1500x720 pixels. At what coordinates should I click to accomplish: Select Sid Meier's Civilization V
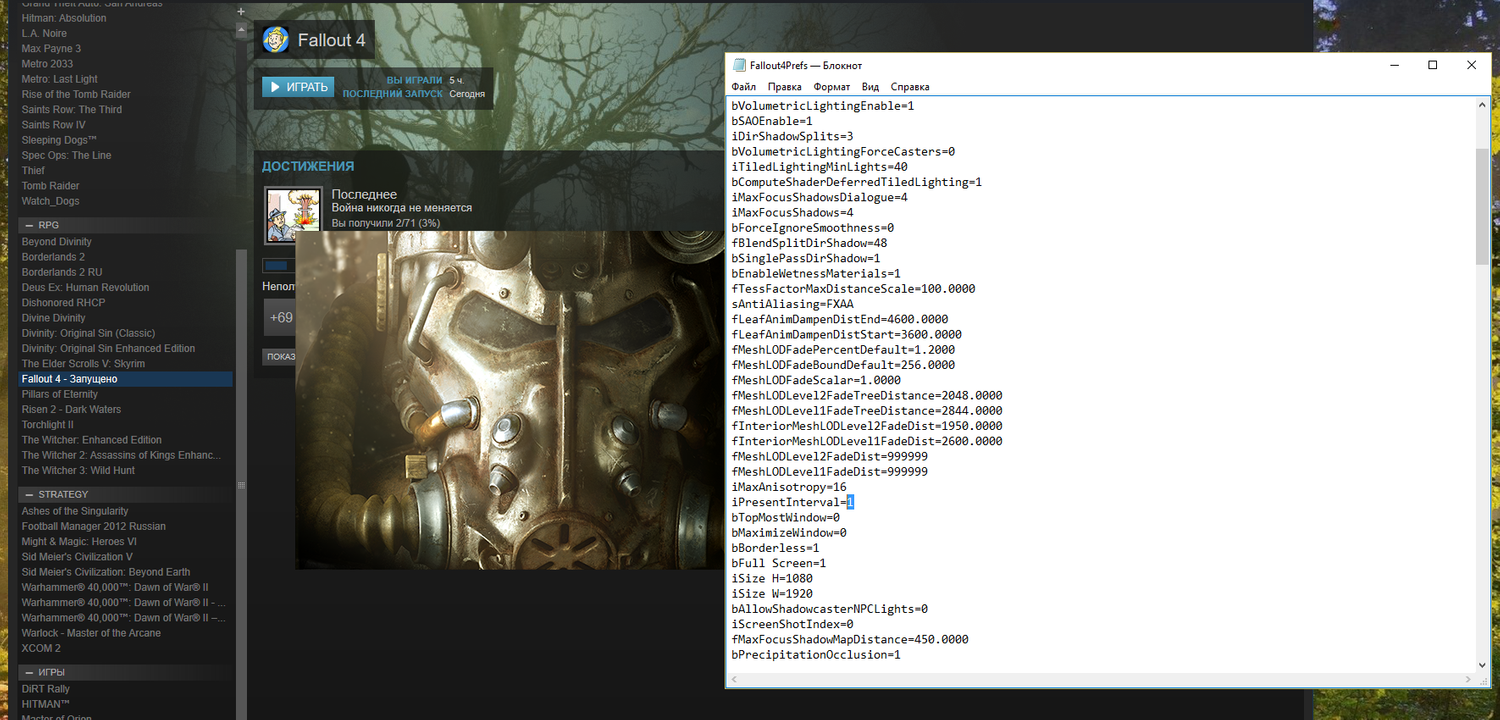[77, 557]
